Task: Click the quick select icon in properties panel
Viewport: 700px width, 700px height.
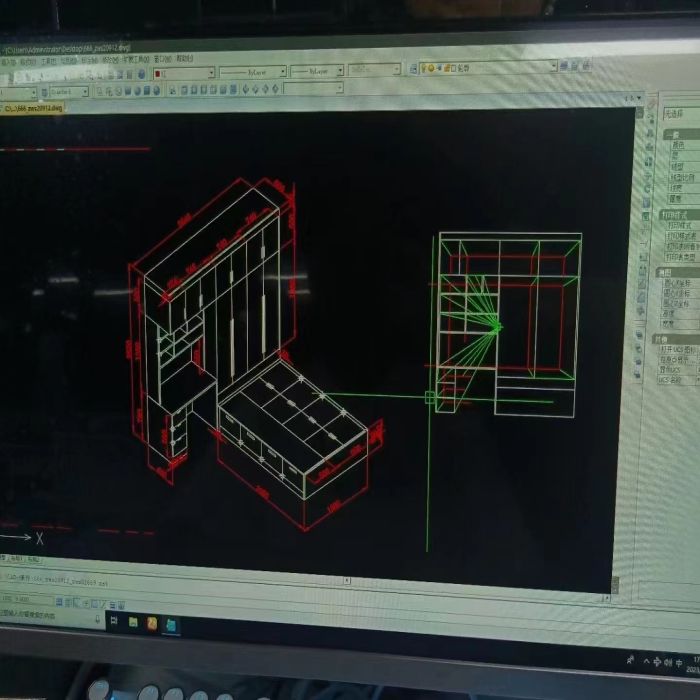Action: 653,107
